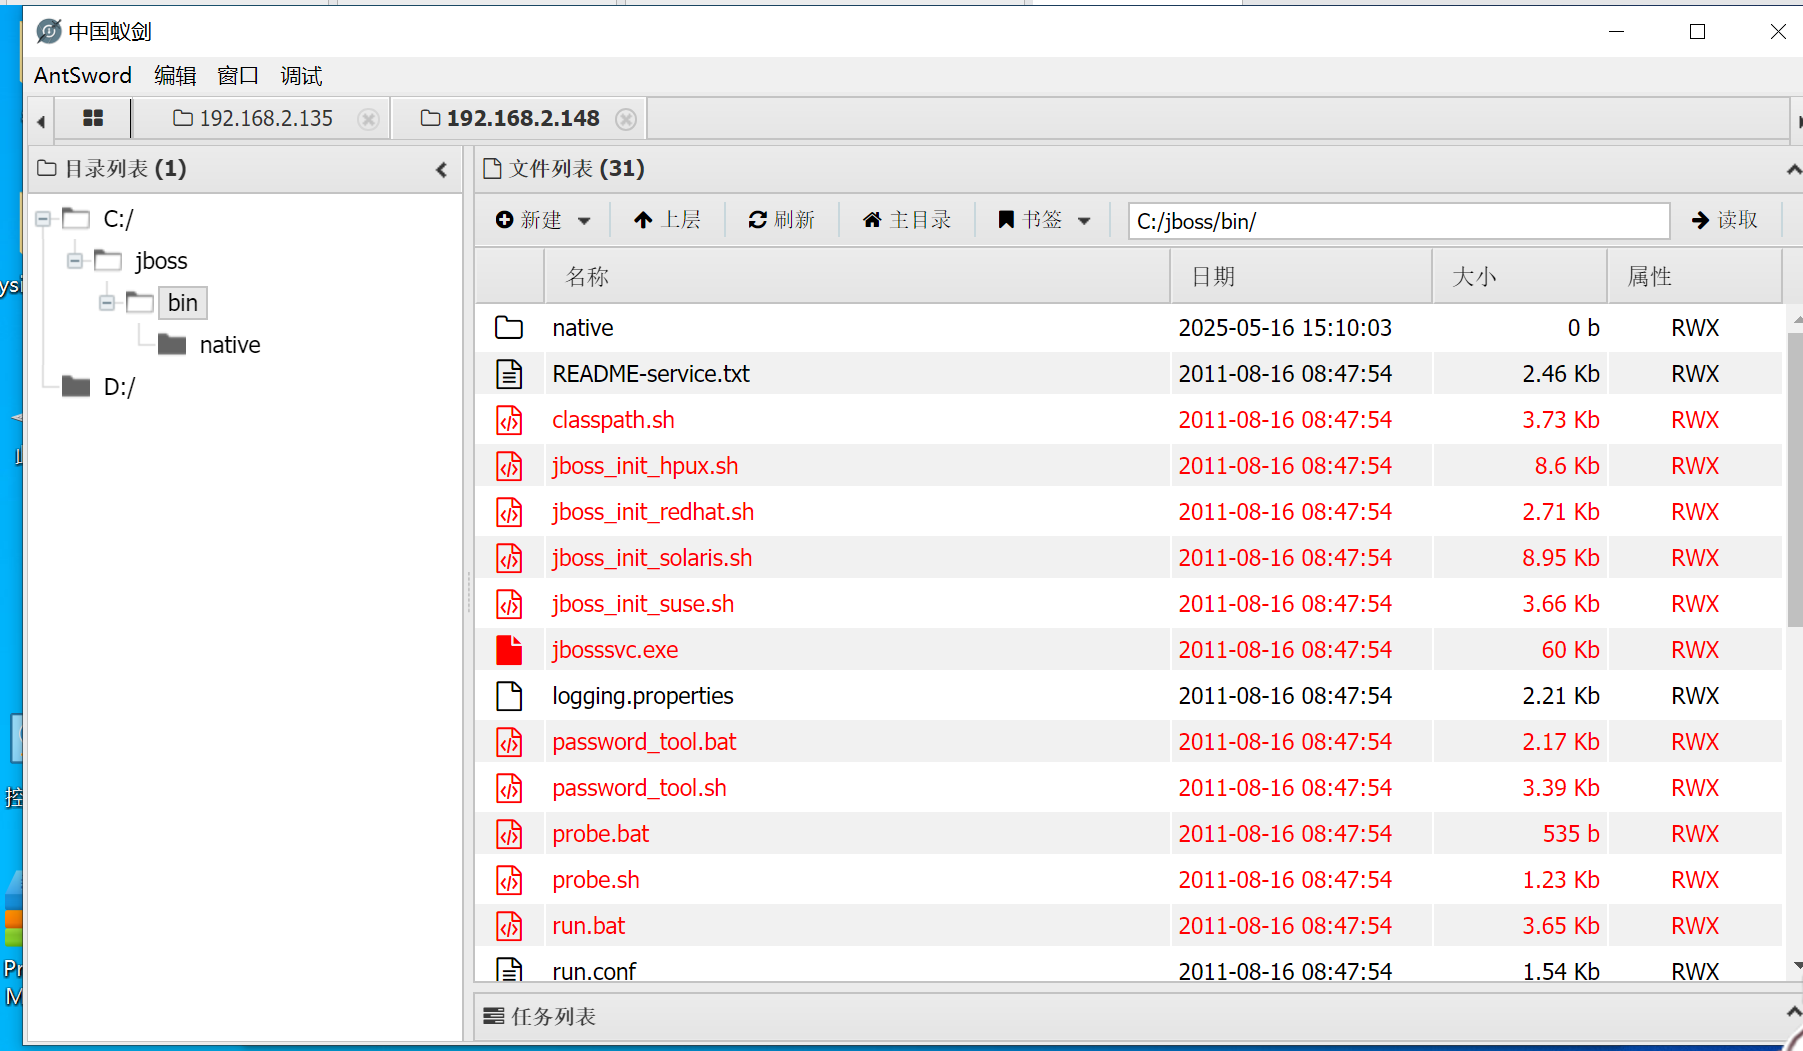Refresh the file list with 刷新
The image size is (1803, 1051).
781,220
